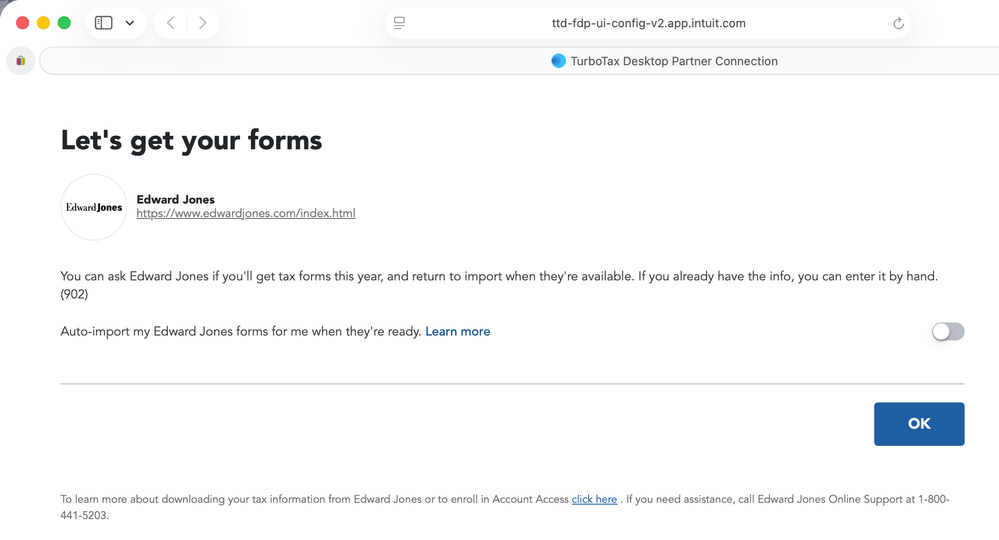Image resolution: width=999 pixels, height=540 pixels.
Task: Click the '(902)' error code text
Action: tap(74, 294)
